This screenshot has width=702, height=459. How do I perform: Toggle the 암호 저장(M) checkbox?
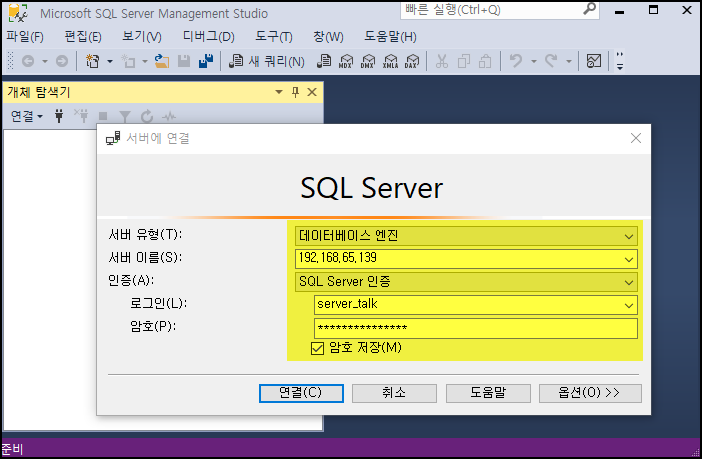tap(317, 348)
